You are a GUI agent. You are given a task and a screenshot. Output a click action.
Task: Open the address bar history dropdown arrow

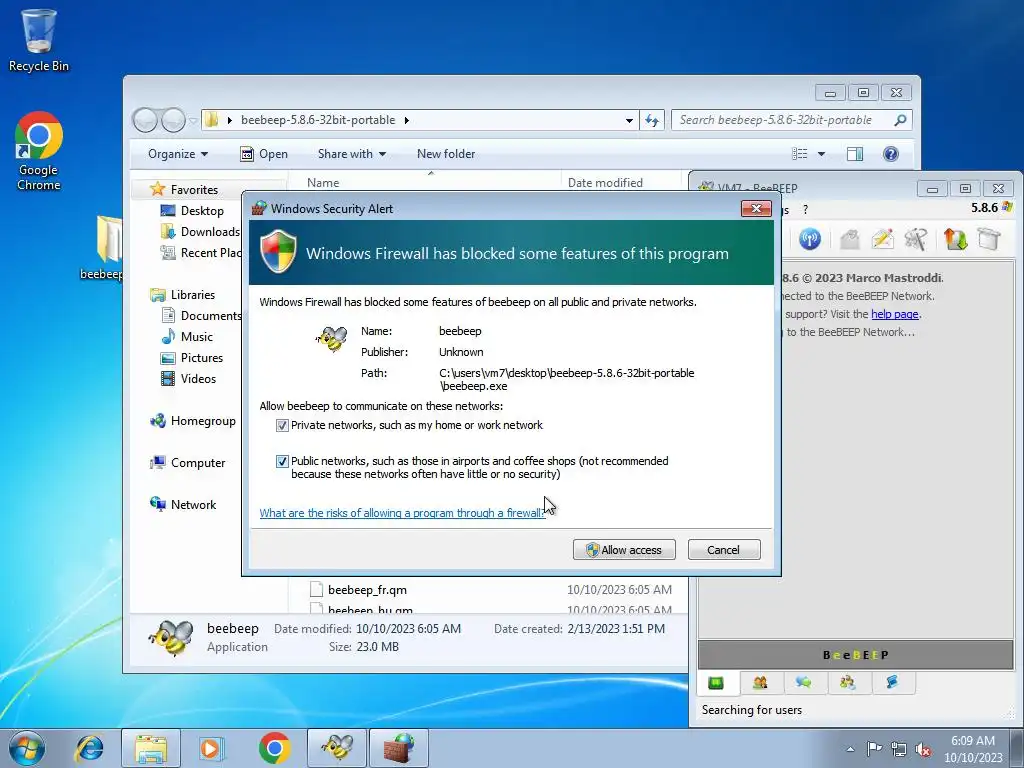[x=630, y=120]
